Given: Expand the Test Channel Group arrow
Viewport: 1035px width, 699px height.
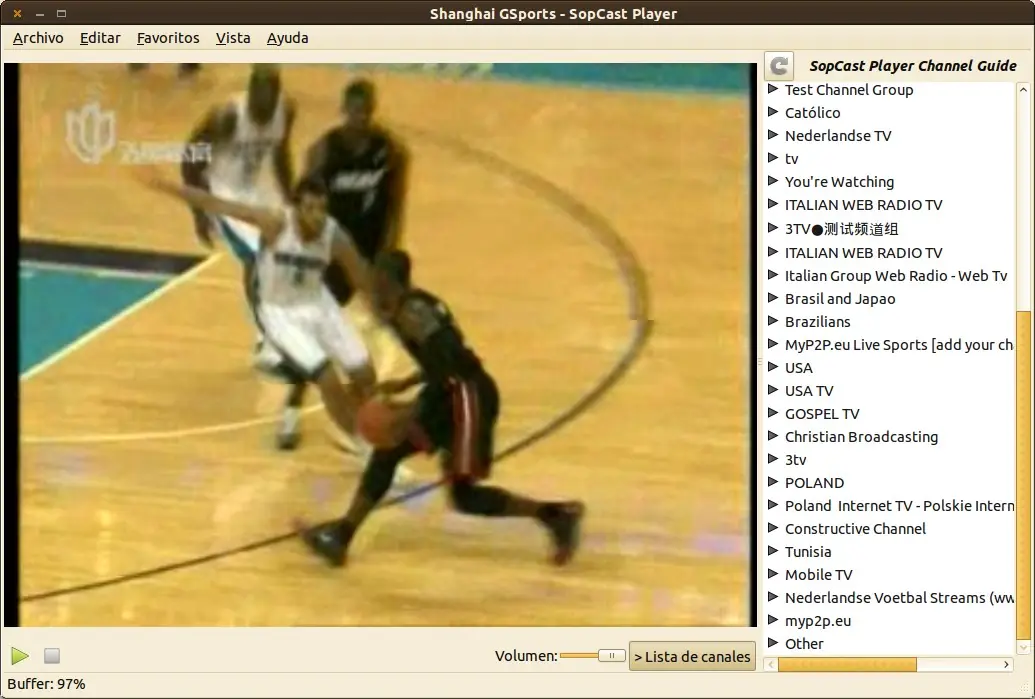Looking at the screenshot, I should click(x=773, y=89).
